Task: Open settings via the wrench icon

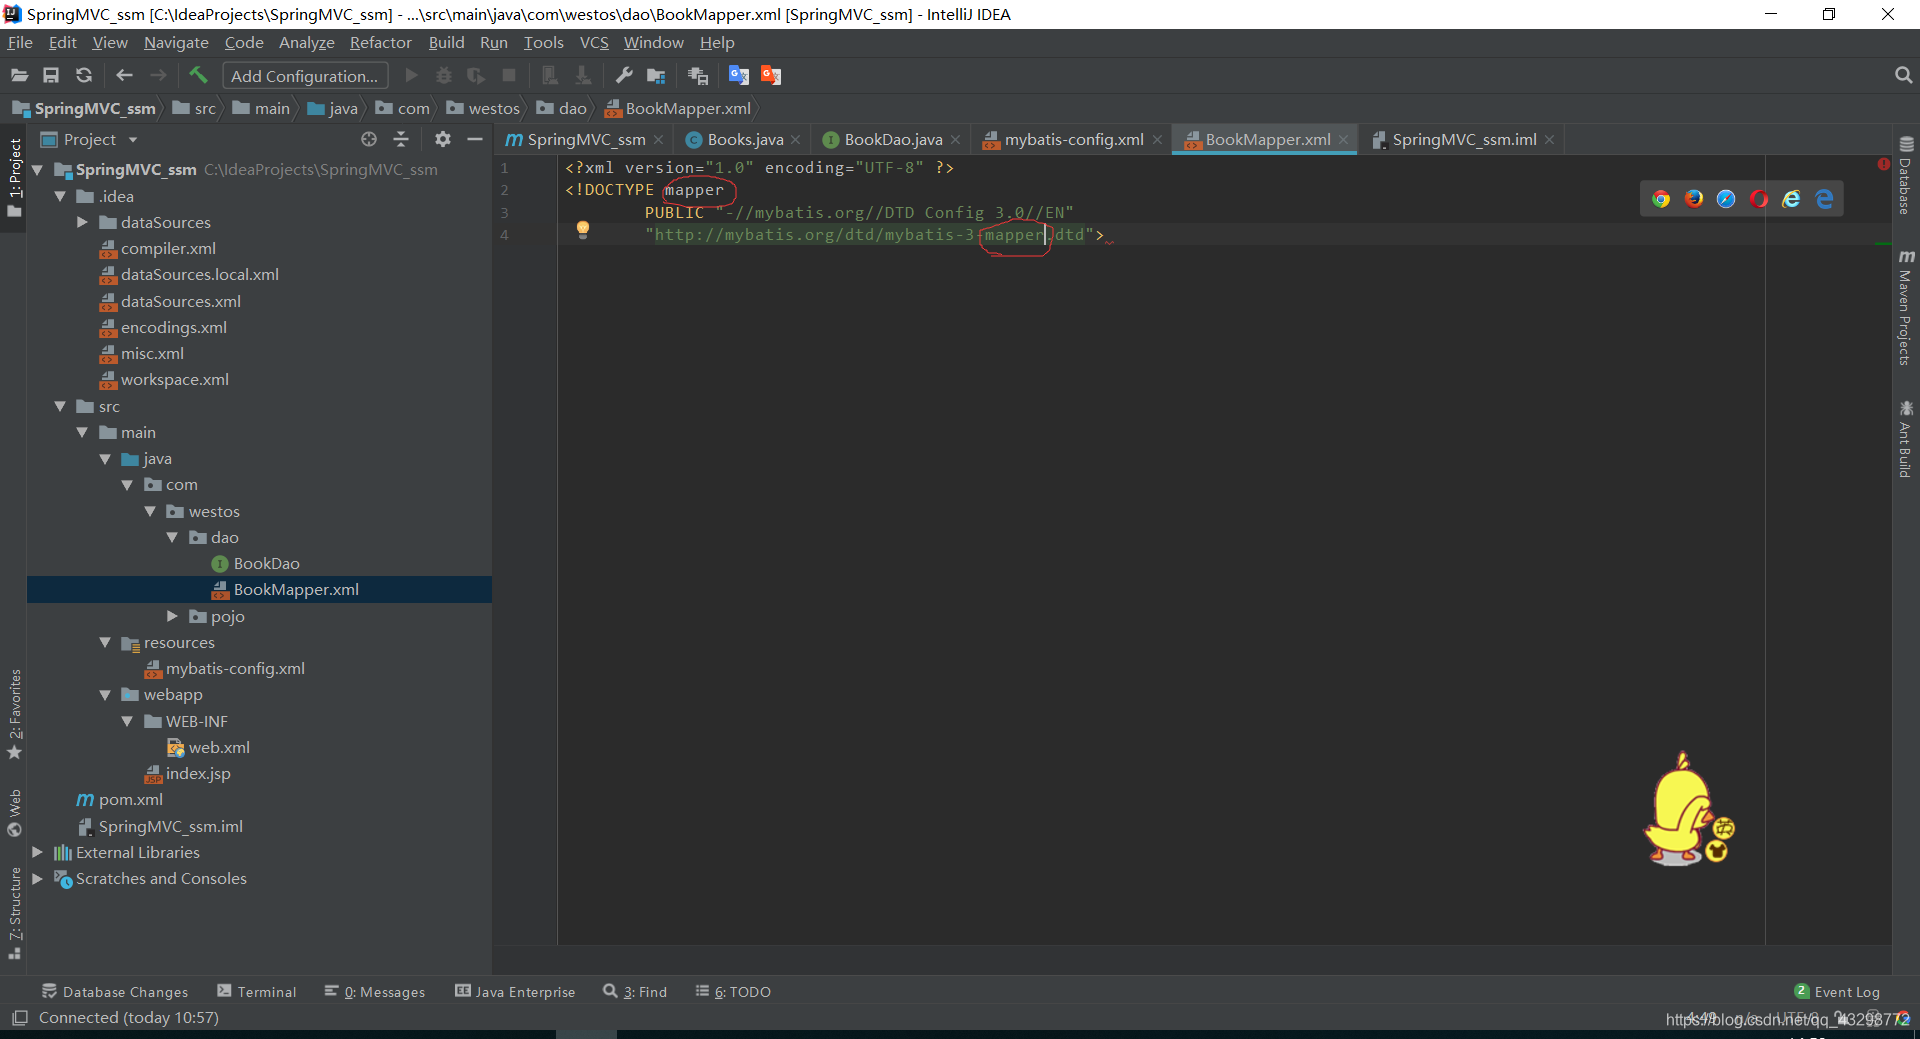Action: click(x=624, y=76)
